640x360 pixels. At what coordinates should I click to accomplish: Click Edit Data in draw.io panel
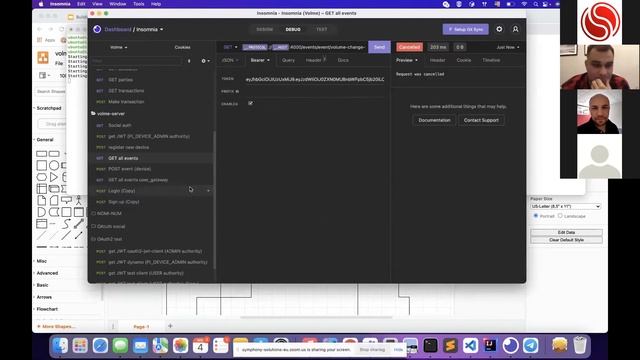566,232
